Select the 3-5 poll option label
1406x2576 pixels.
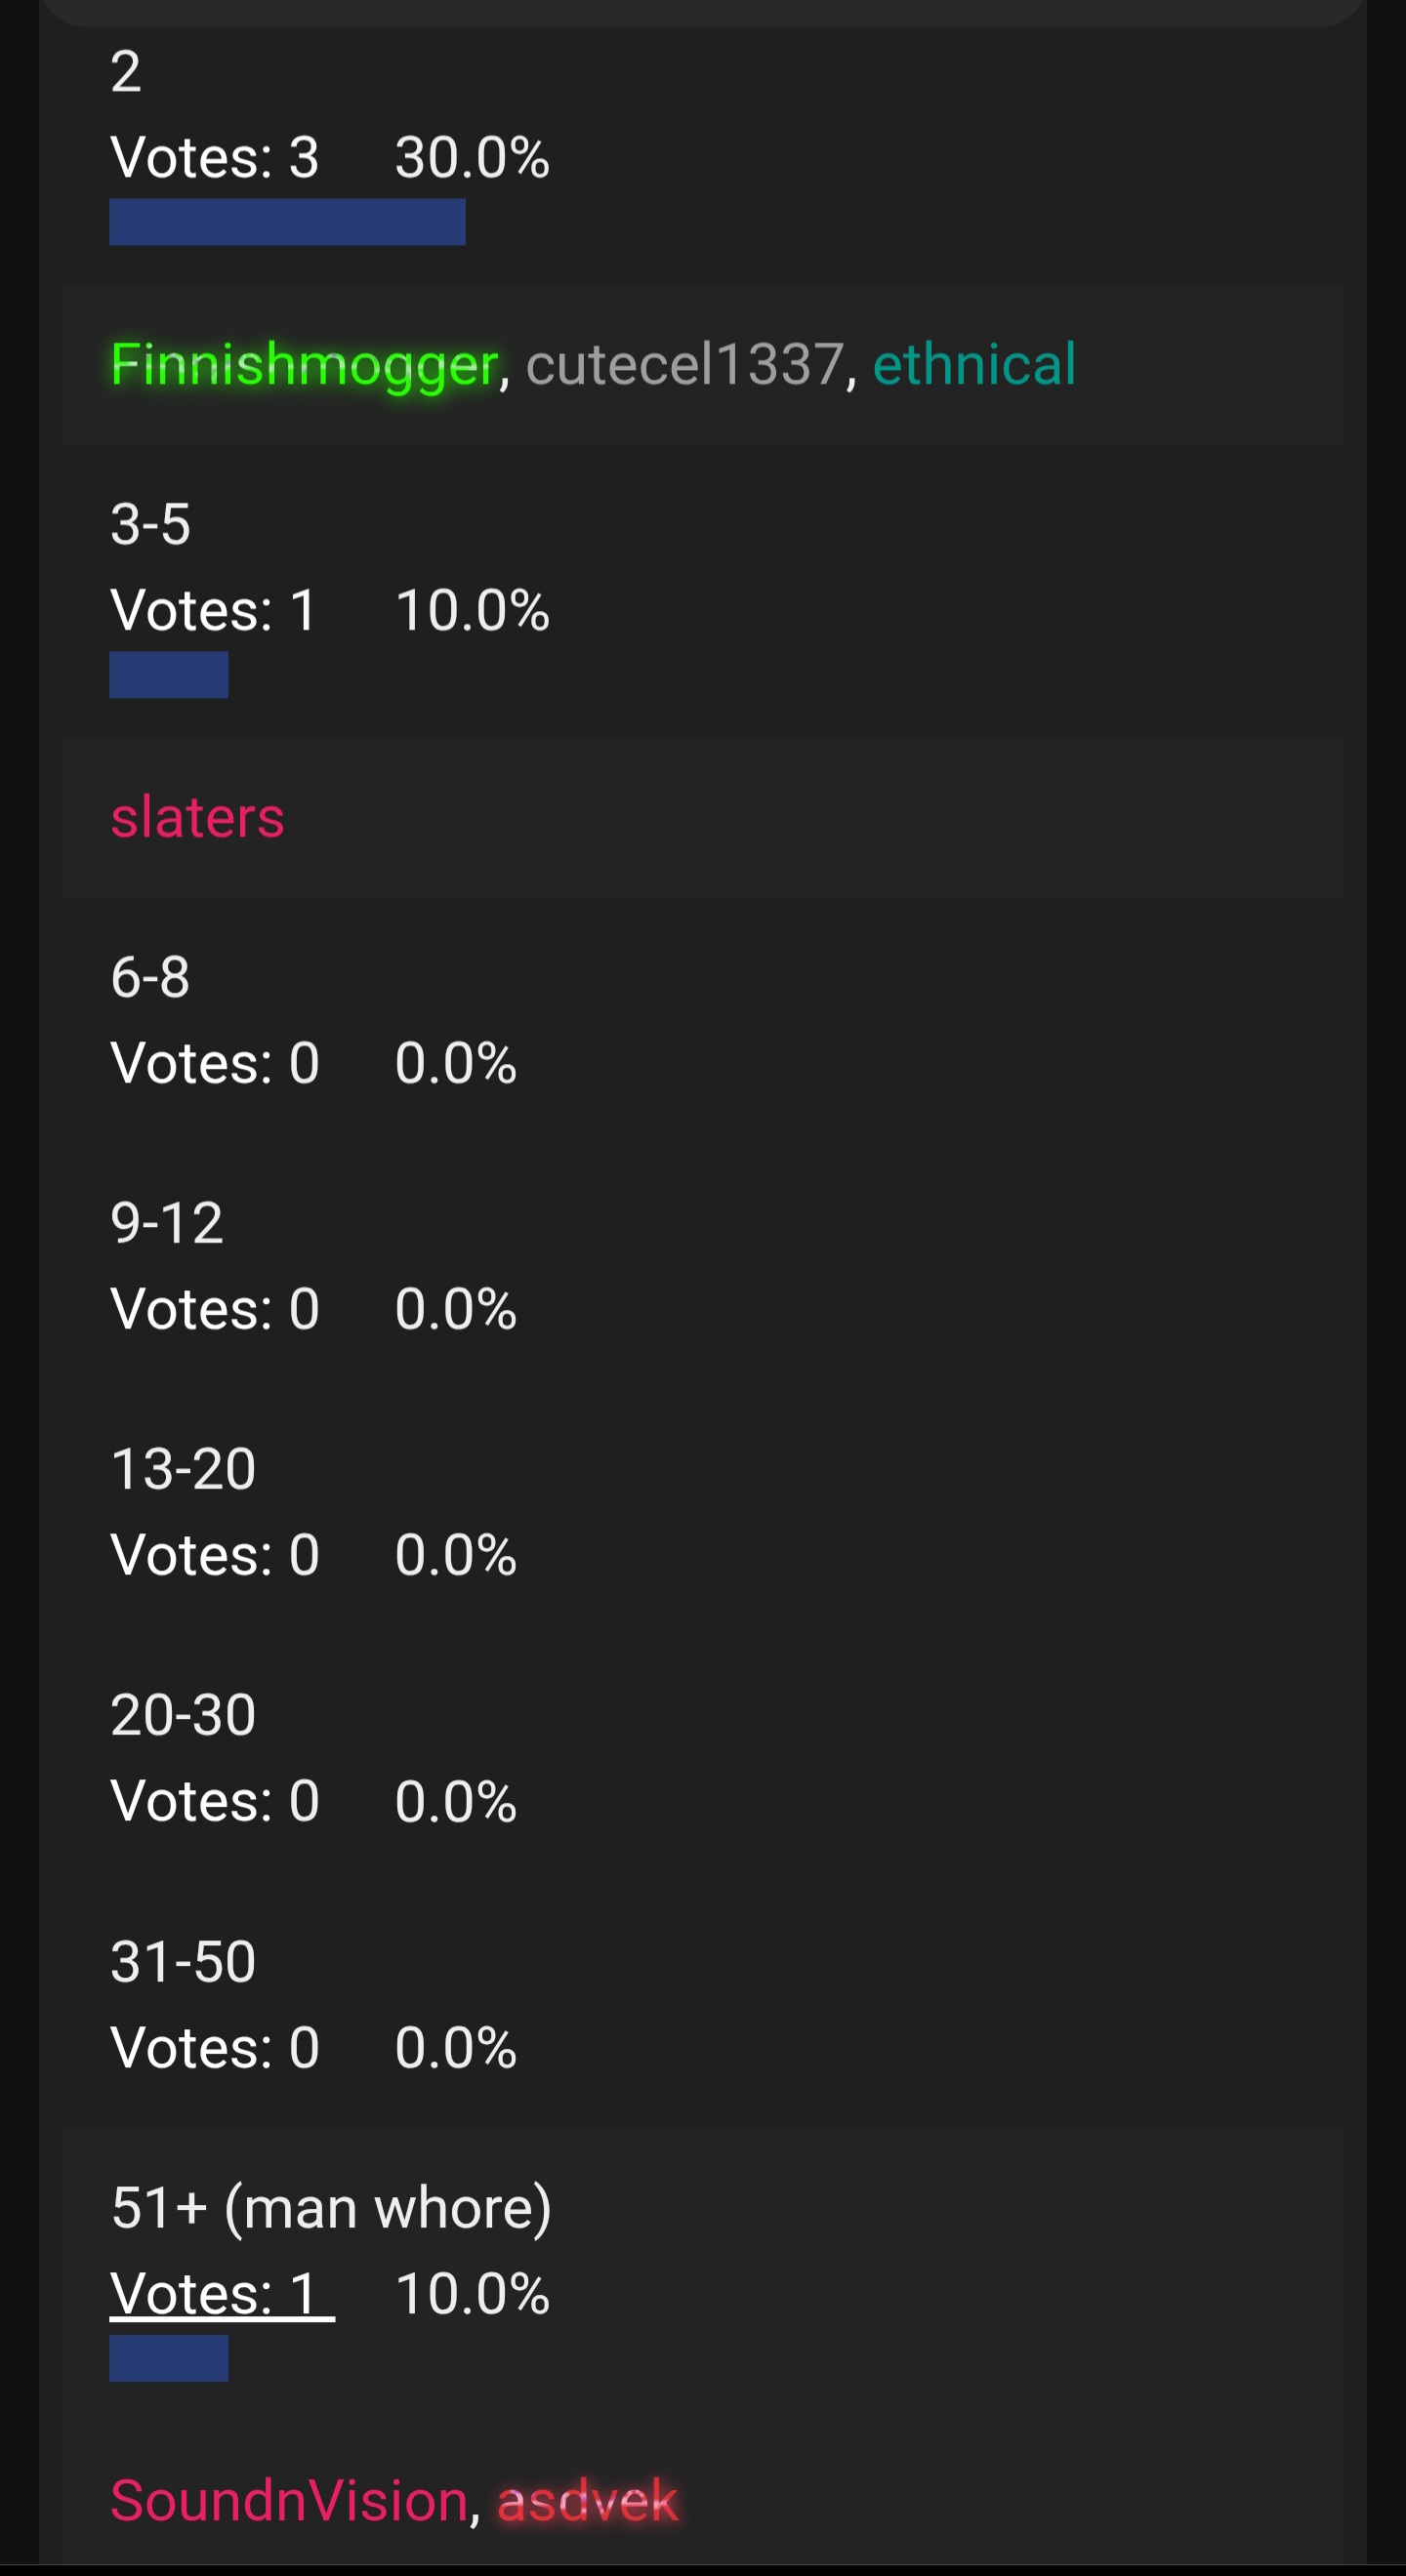point(150,524)
